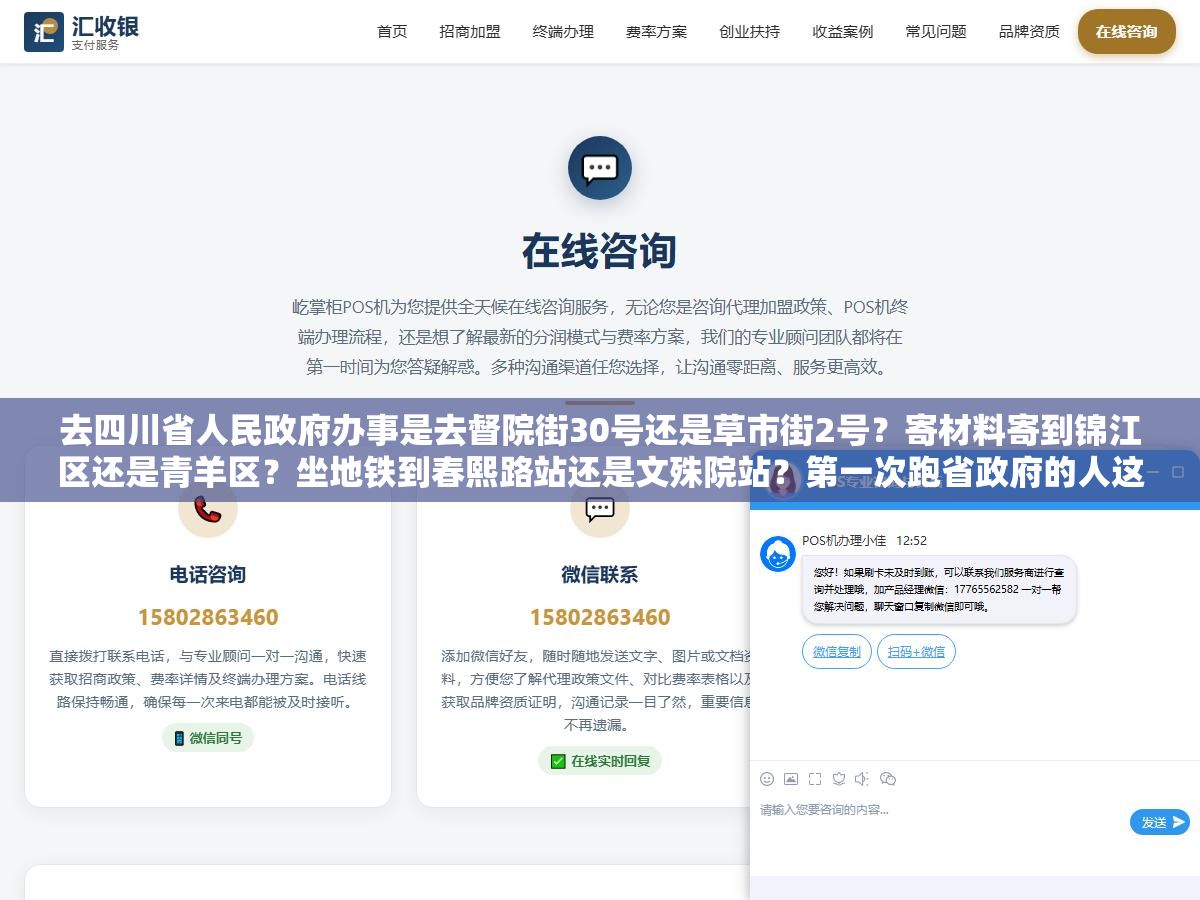Image resolution: width=1200 pixels, height=900 pixels.
Task: Open 终端办理 in navigation
Action: pyautogui.click(x=563, y=32)
